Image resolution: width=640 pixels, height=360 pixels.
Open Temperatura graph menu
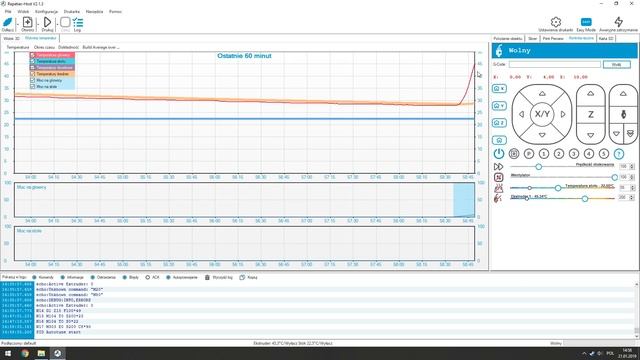[18, 47]
